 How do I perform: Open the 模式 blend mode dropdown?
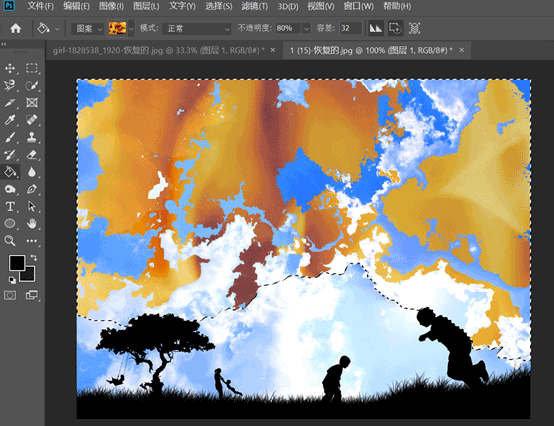click(x=196, y=29)
